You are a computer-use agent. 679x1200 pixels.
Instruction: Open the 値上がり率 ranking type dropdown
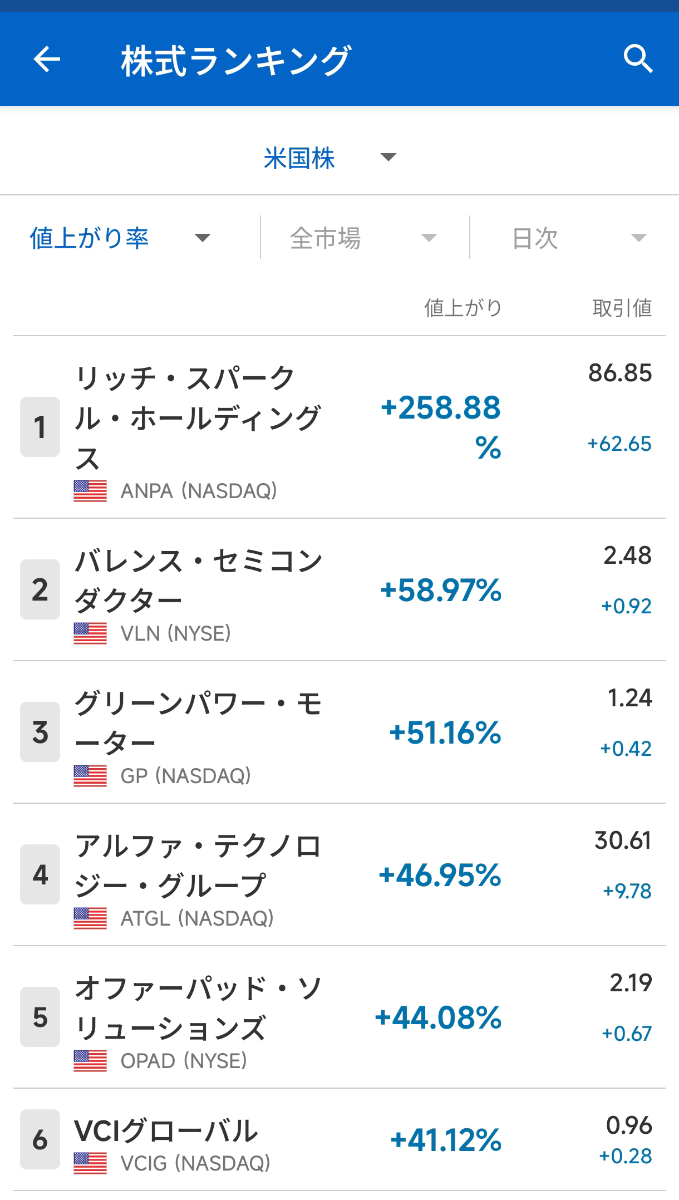[x=120, y=238]
